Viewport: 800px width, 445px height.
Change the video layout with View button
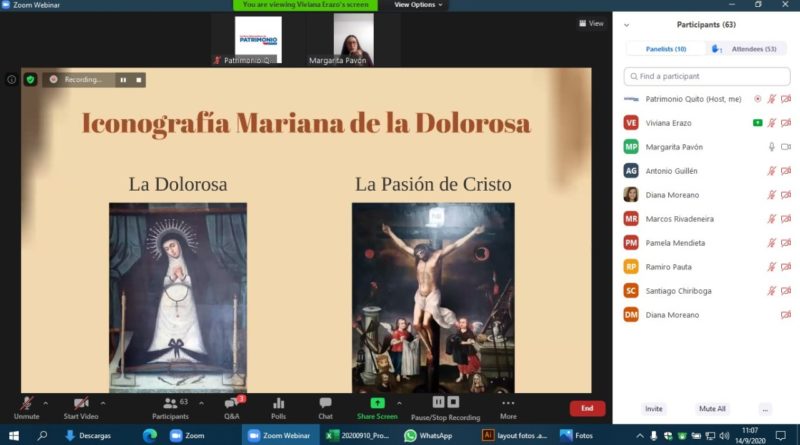[591, 23]
